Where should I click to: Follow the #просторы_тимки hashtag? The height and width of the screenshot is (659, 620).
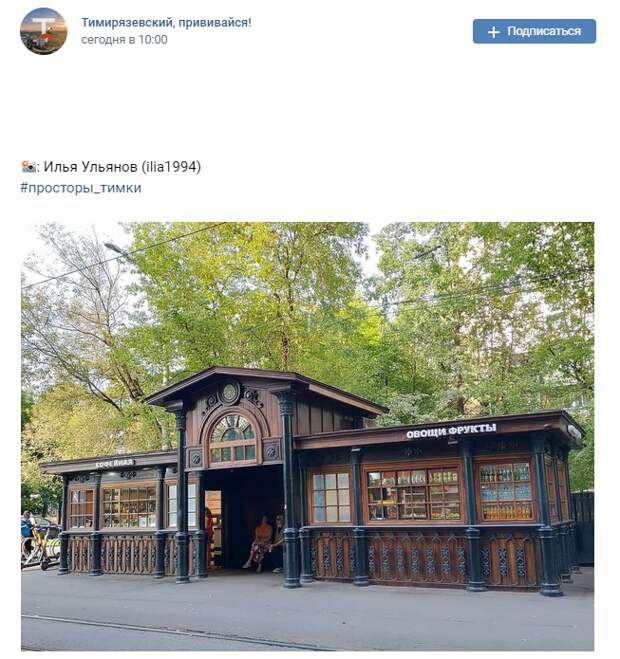coord(81,188)
